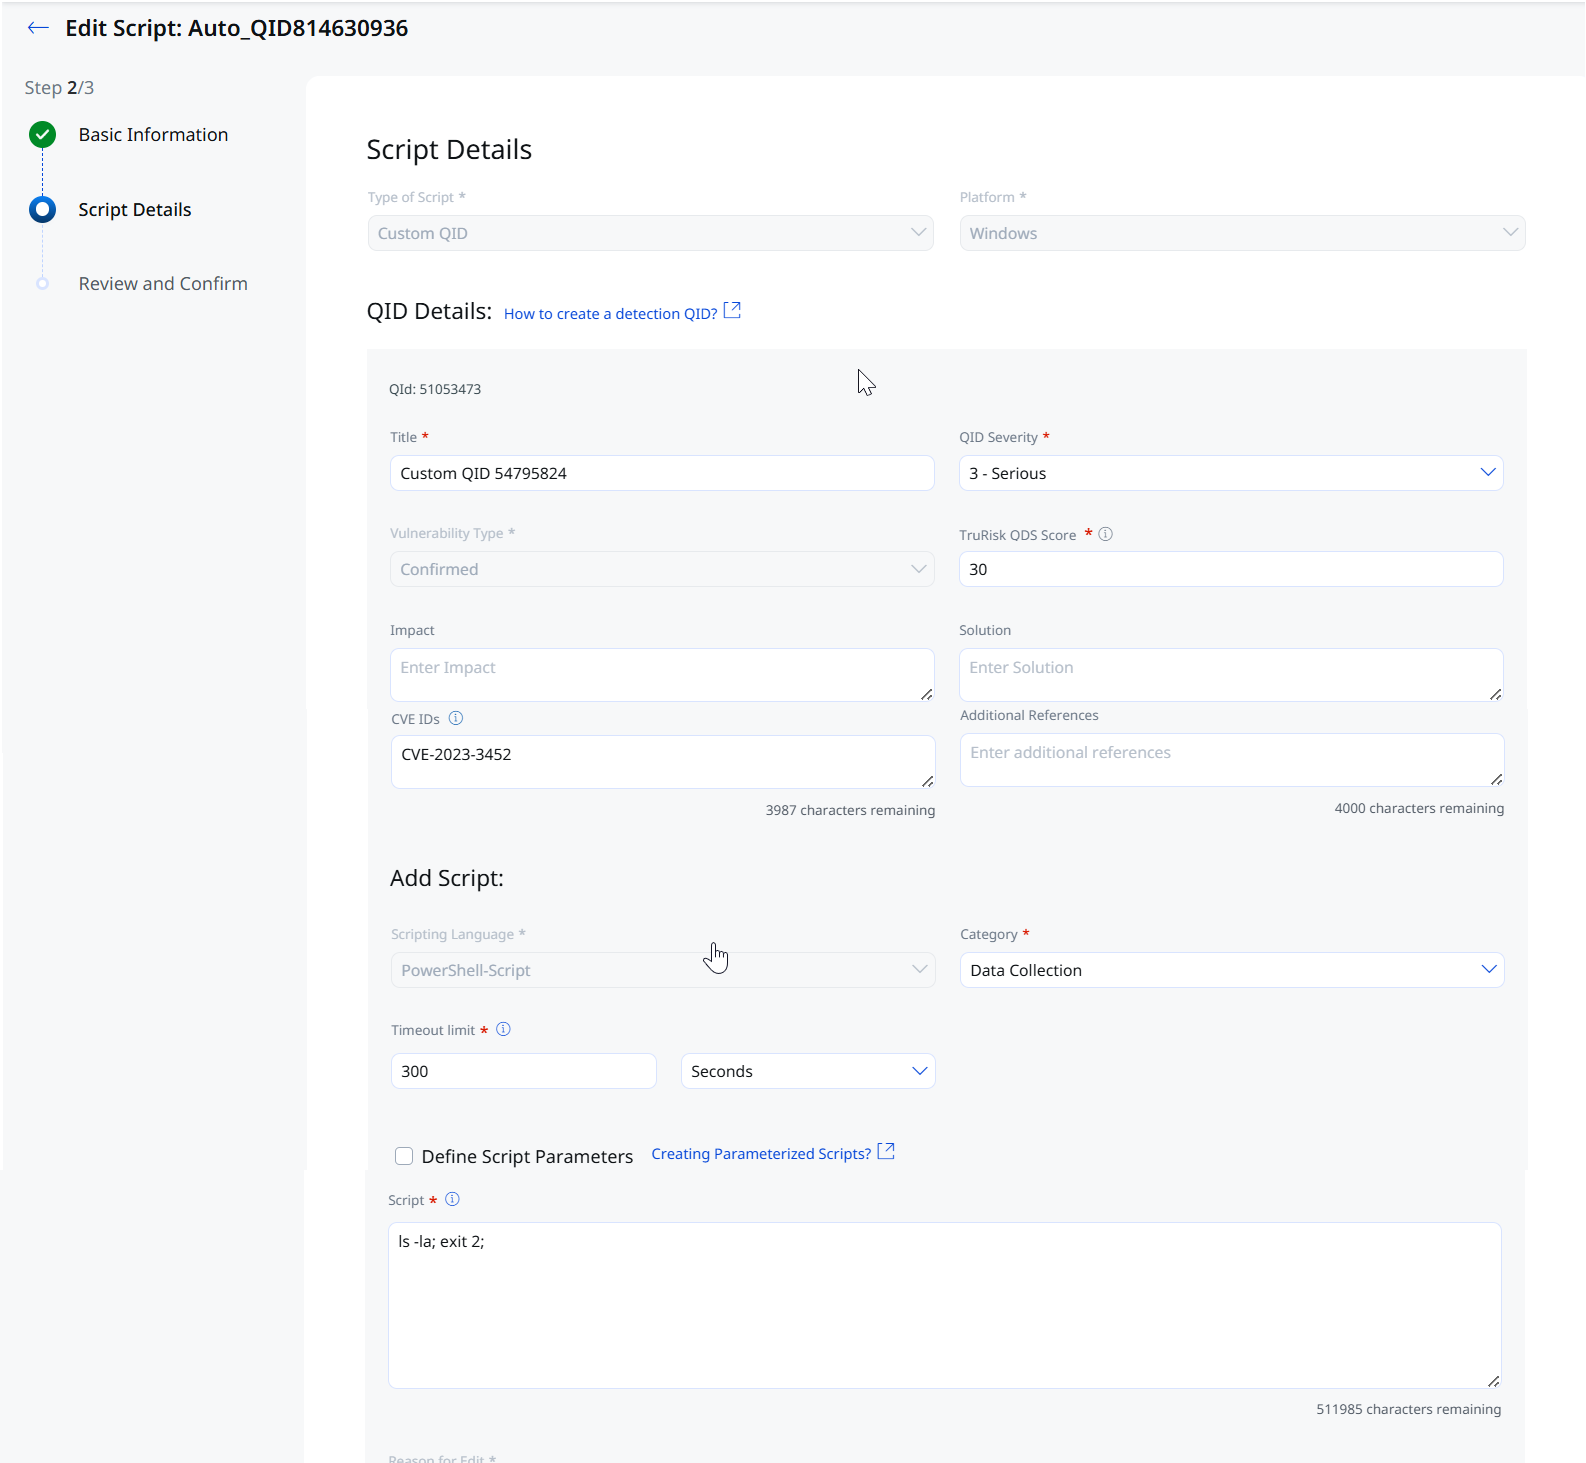This screenshot has width=1586, height=1463.
Task: Click the Additional References resize handle
Action: tap(1497, 779)
